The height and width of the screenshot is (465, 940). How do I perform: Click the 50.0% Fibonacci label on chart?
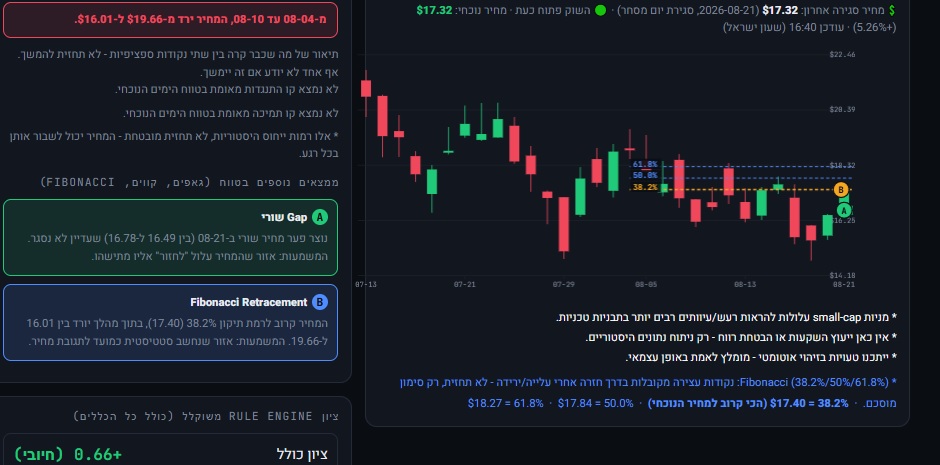coord(645,176)
